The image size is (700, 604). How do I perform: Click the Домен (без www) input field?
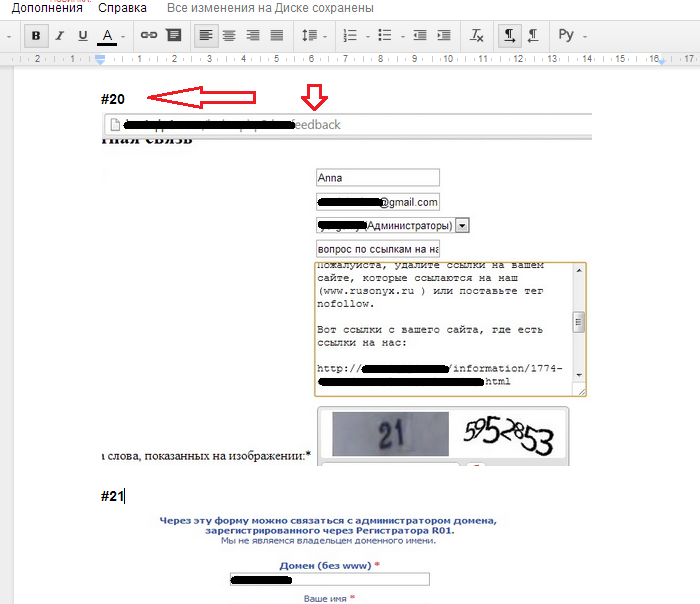(x=329, y=579)
